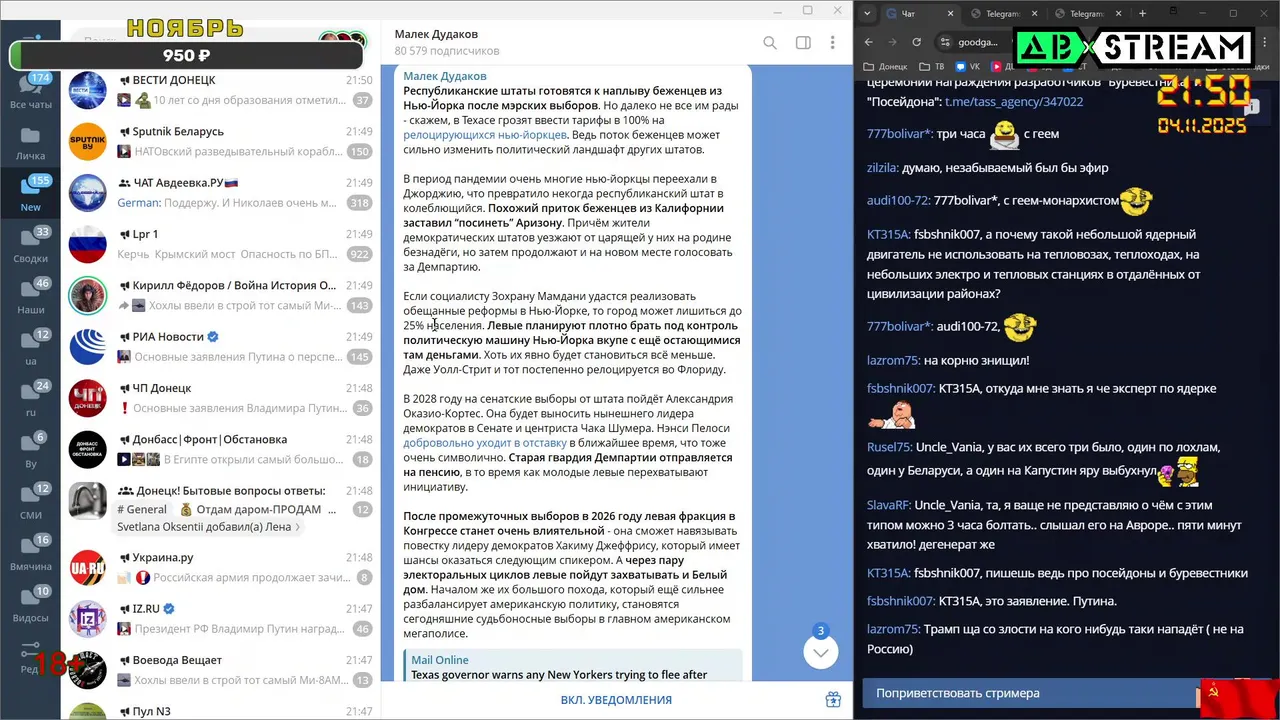Open the Донбасс|Фронт|Обстановка channel

click(220, 450)
